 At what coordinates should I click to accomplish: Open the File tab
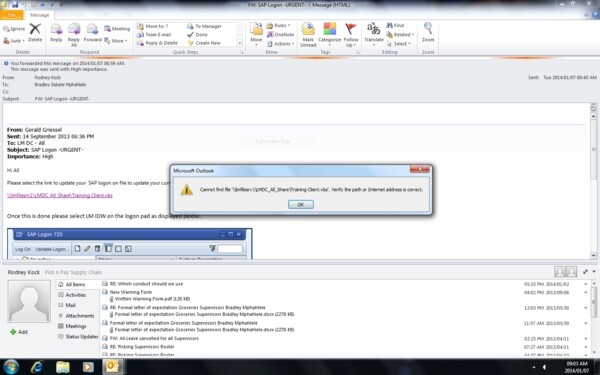click(x=12, y=15)
